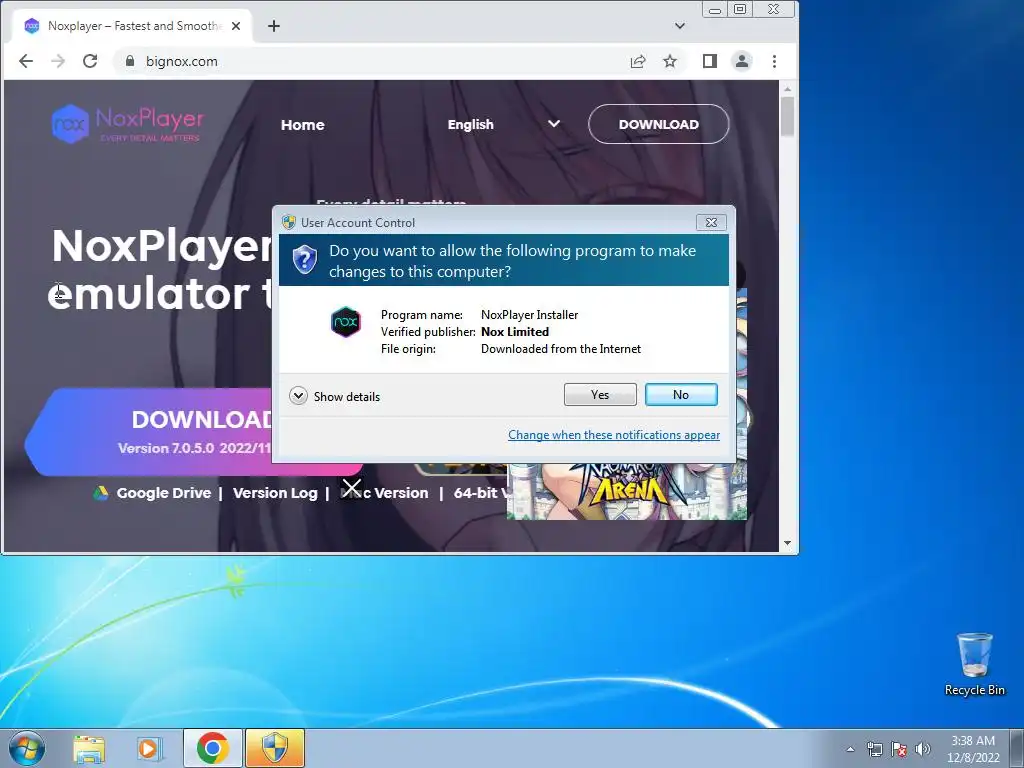Open a new Chrome tab

[x=274, y=26]
